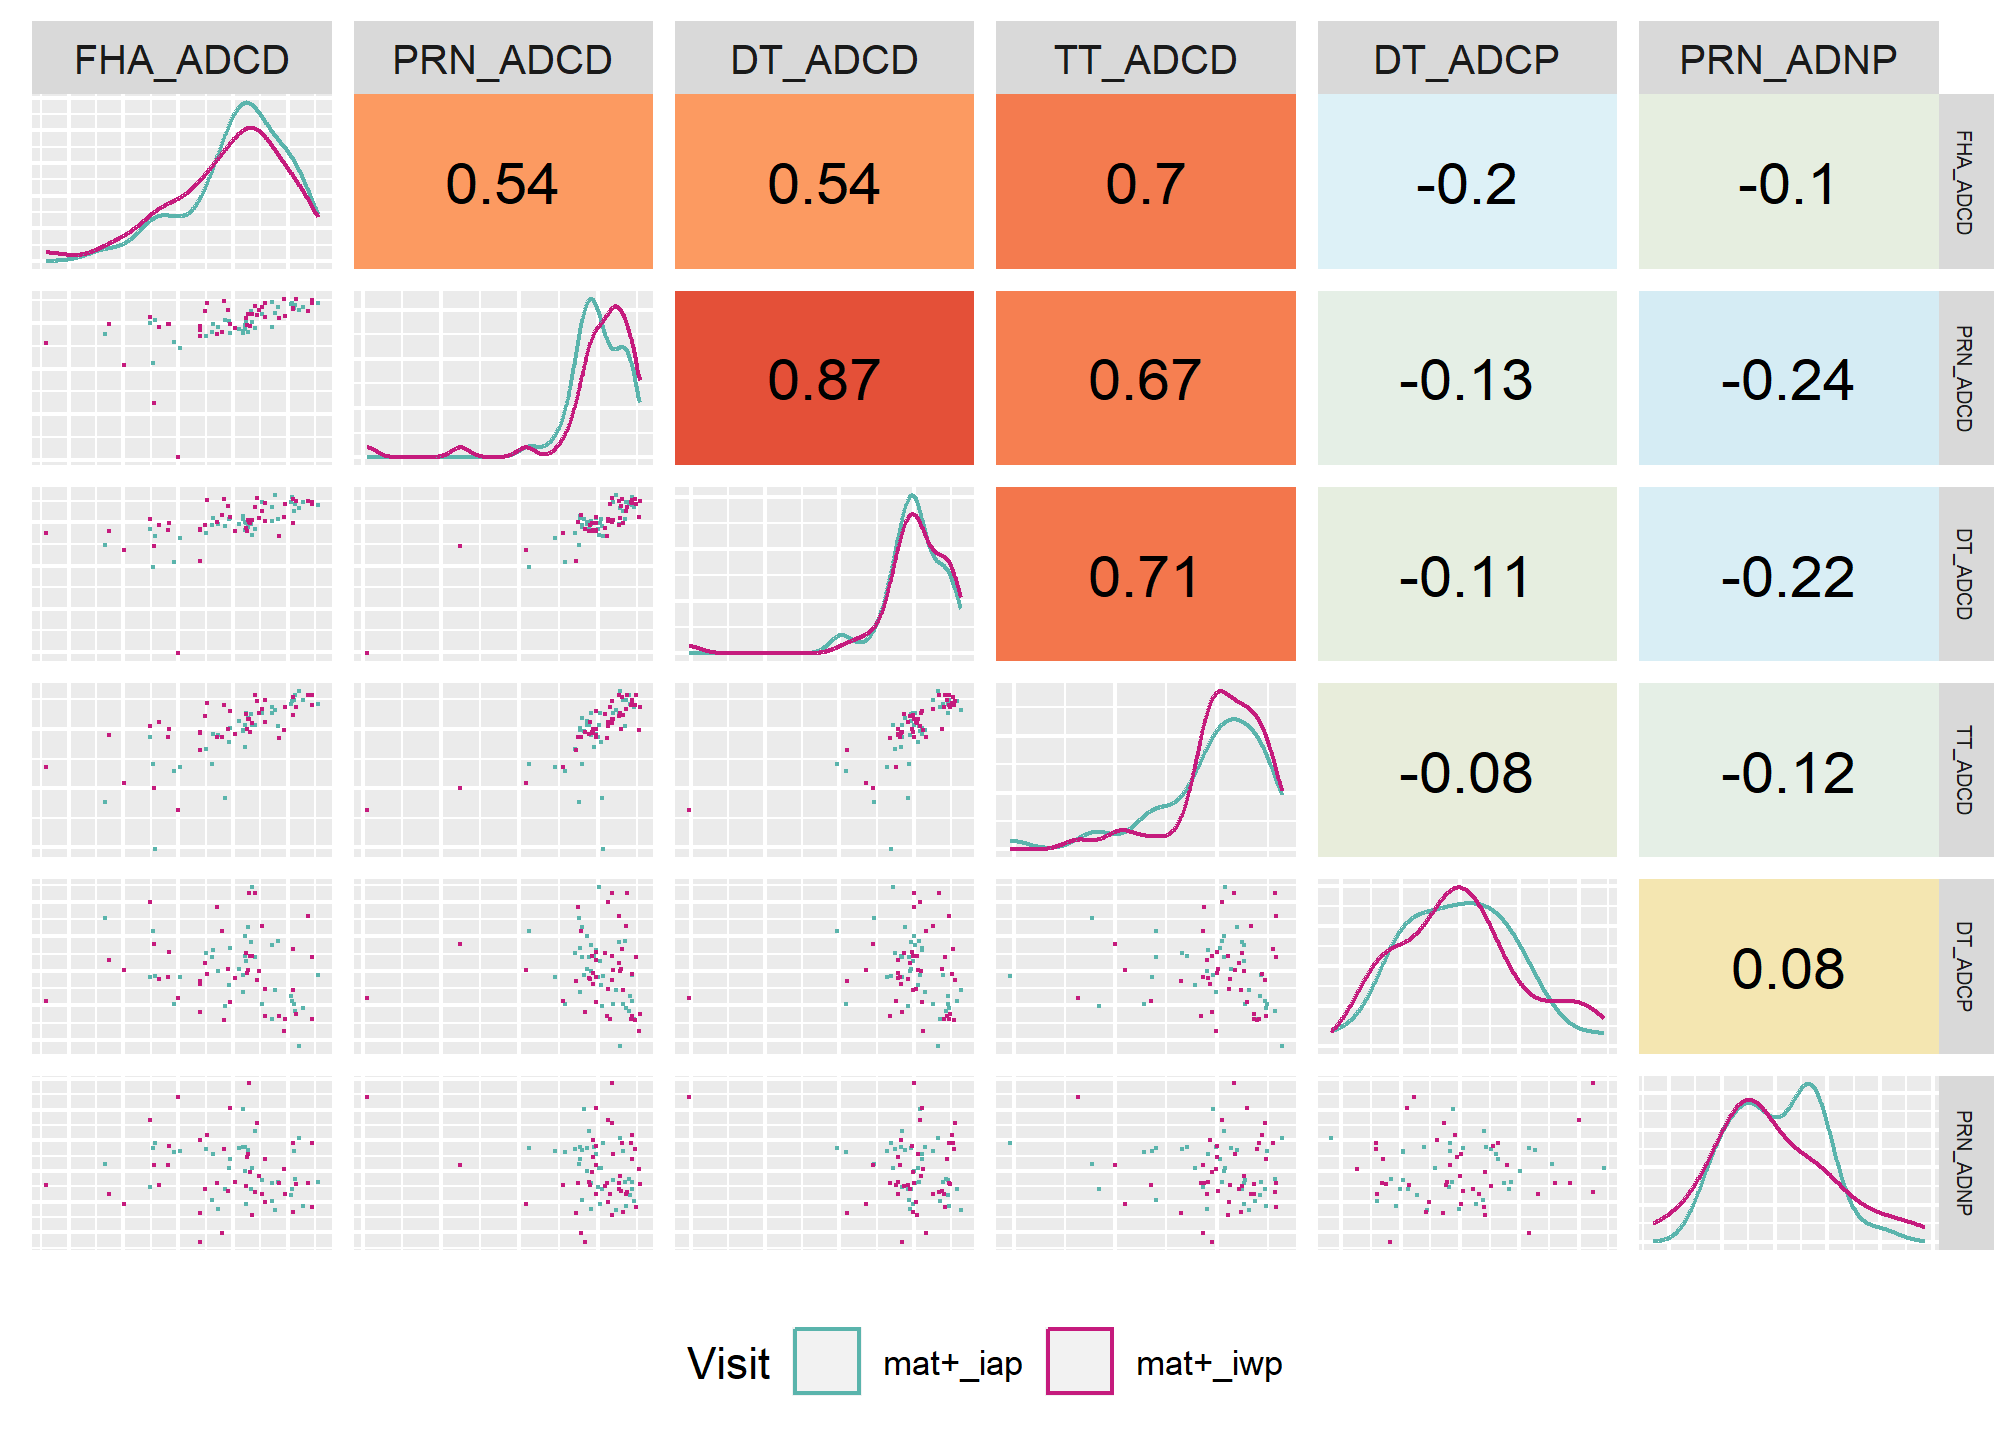Select the PRN_ADCD column header
Viewport: 2016px width, 1440px height.
503,59
